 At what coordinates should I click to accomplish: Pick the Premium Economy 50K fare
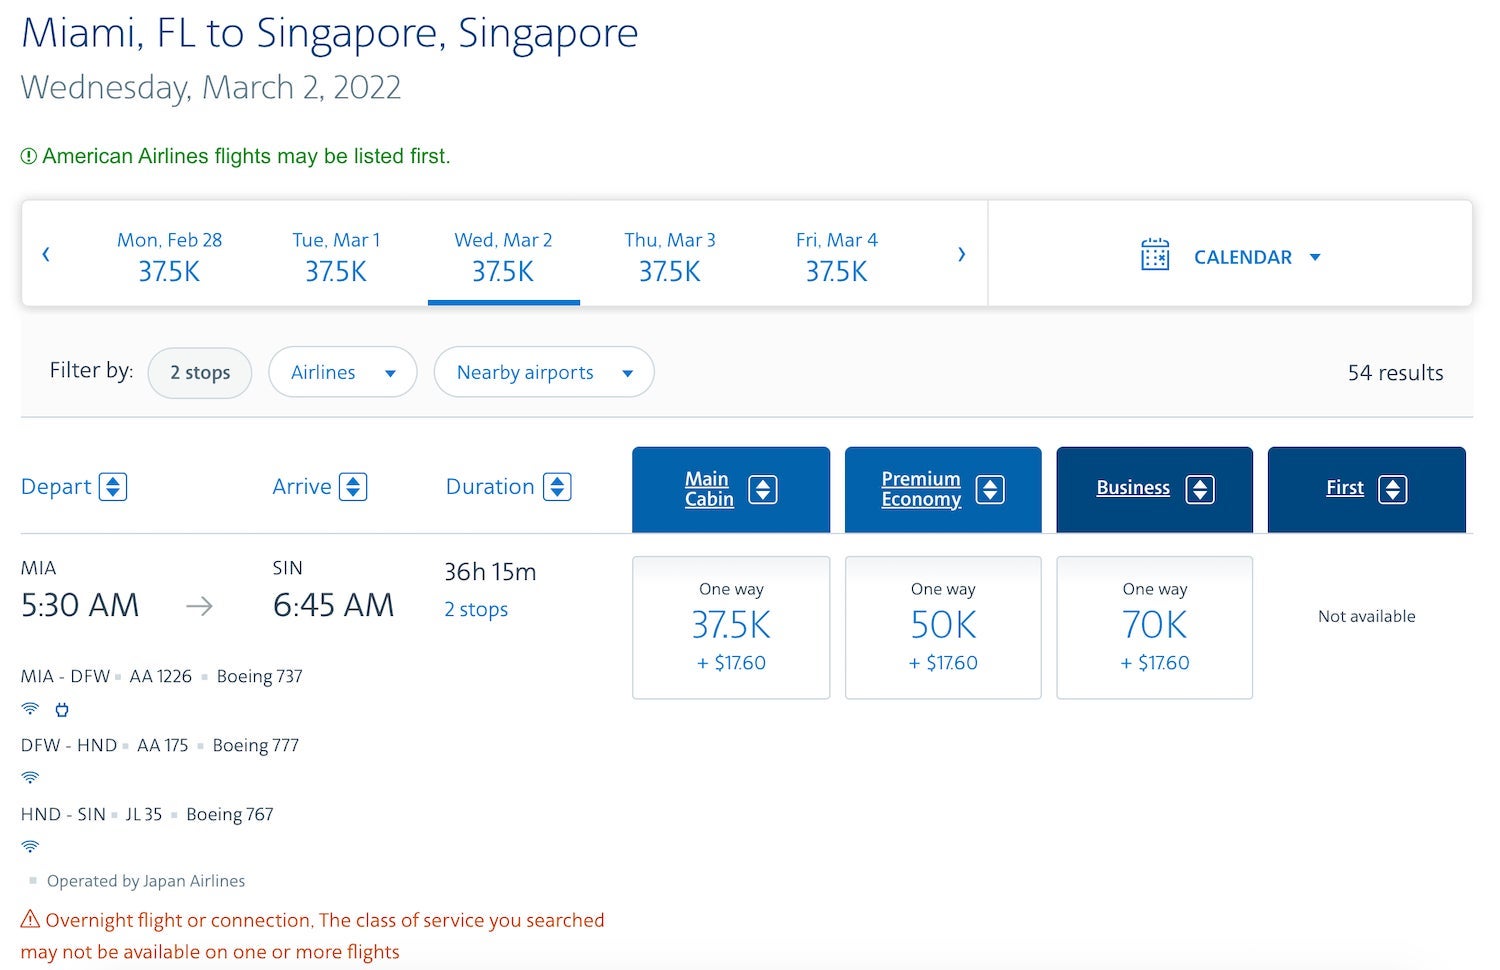(x=943, y=627)
